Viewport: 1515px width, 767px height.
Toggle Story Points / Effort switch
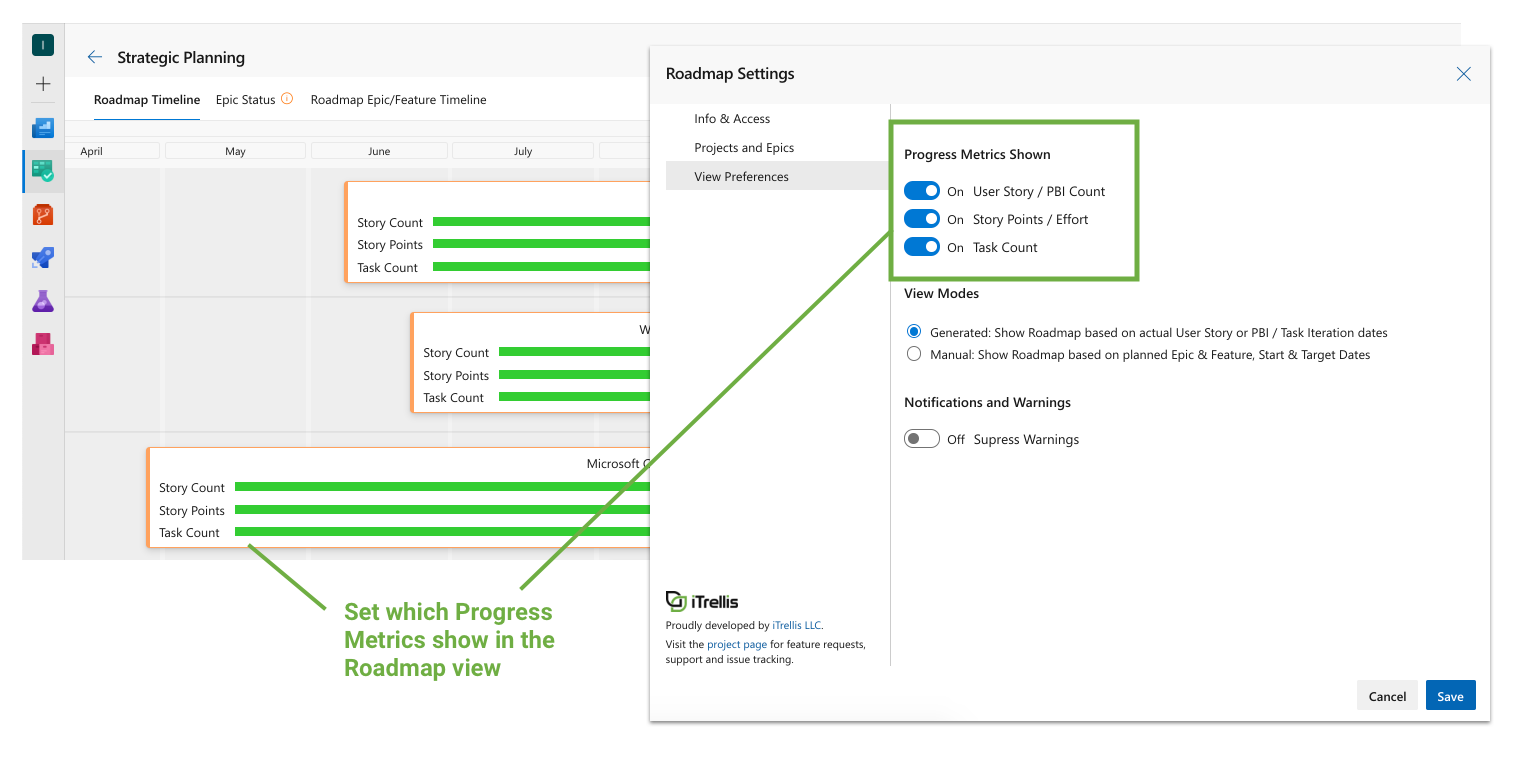pos(922,219)
